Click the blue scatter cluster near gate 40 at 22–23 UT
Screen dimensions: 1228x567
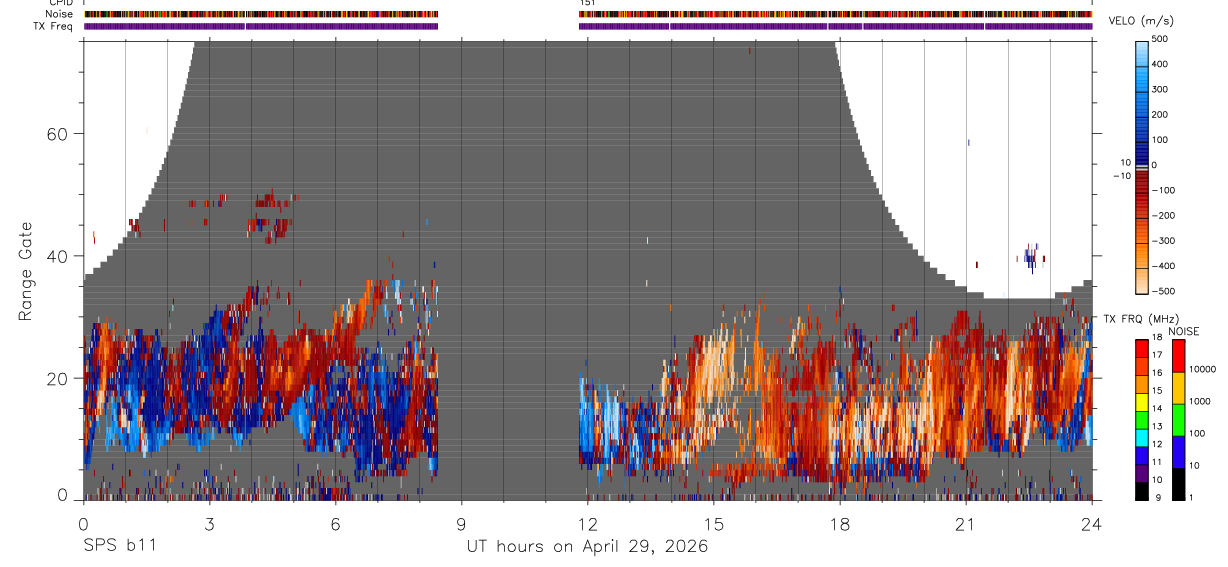pyautogui.click(x=1031, y=258)
